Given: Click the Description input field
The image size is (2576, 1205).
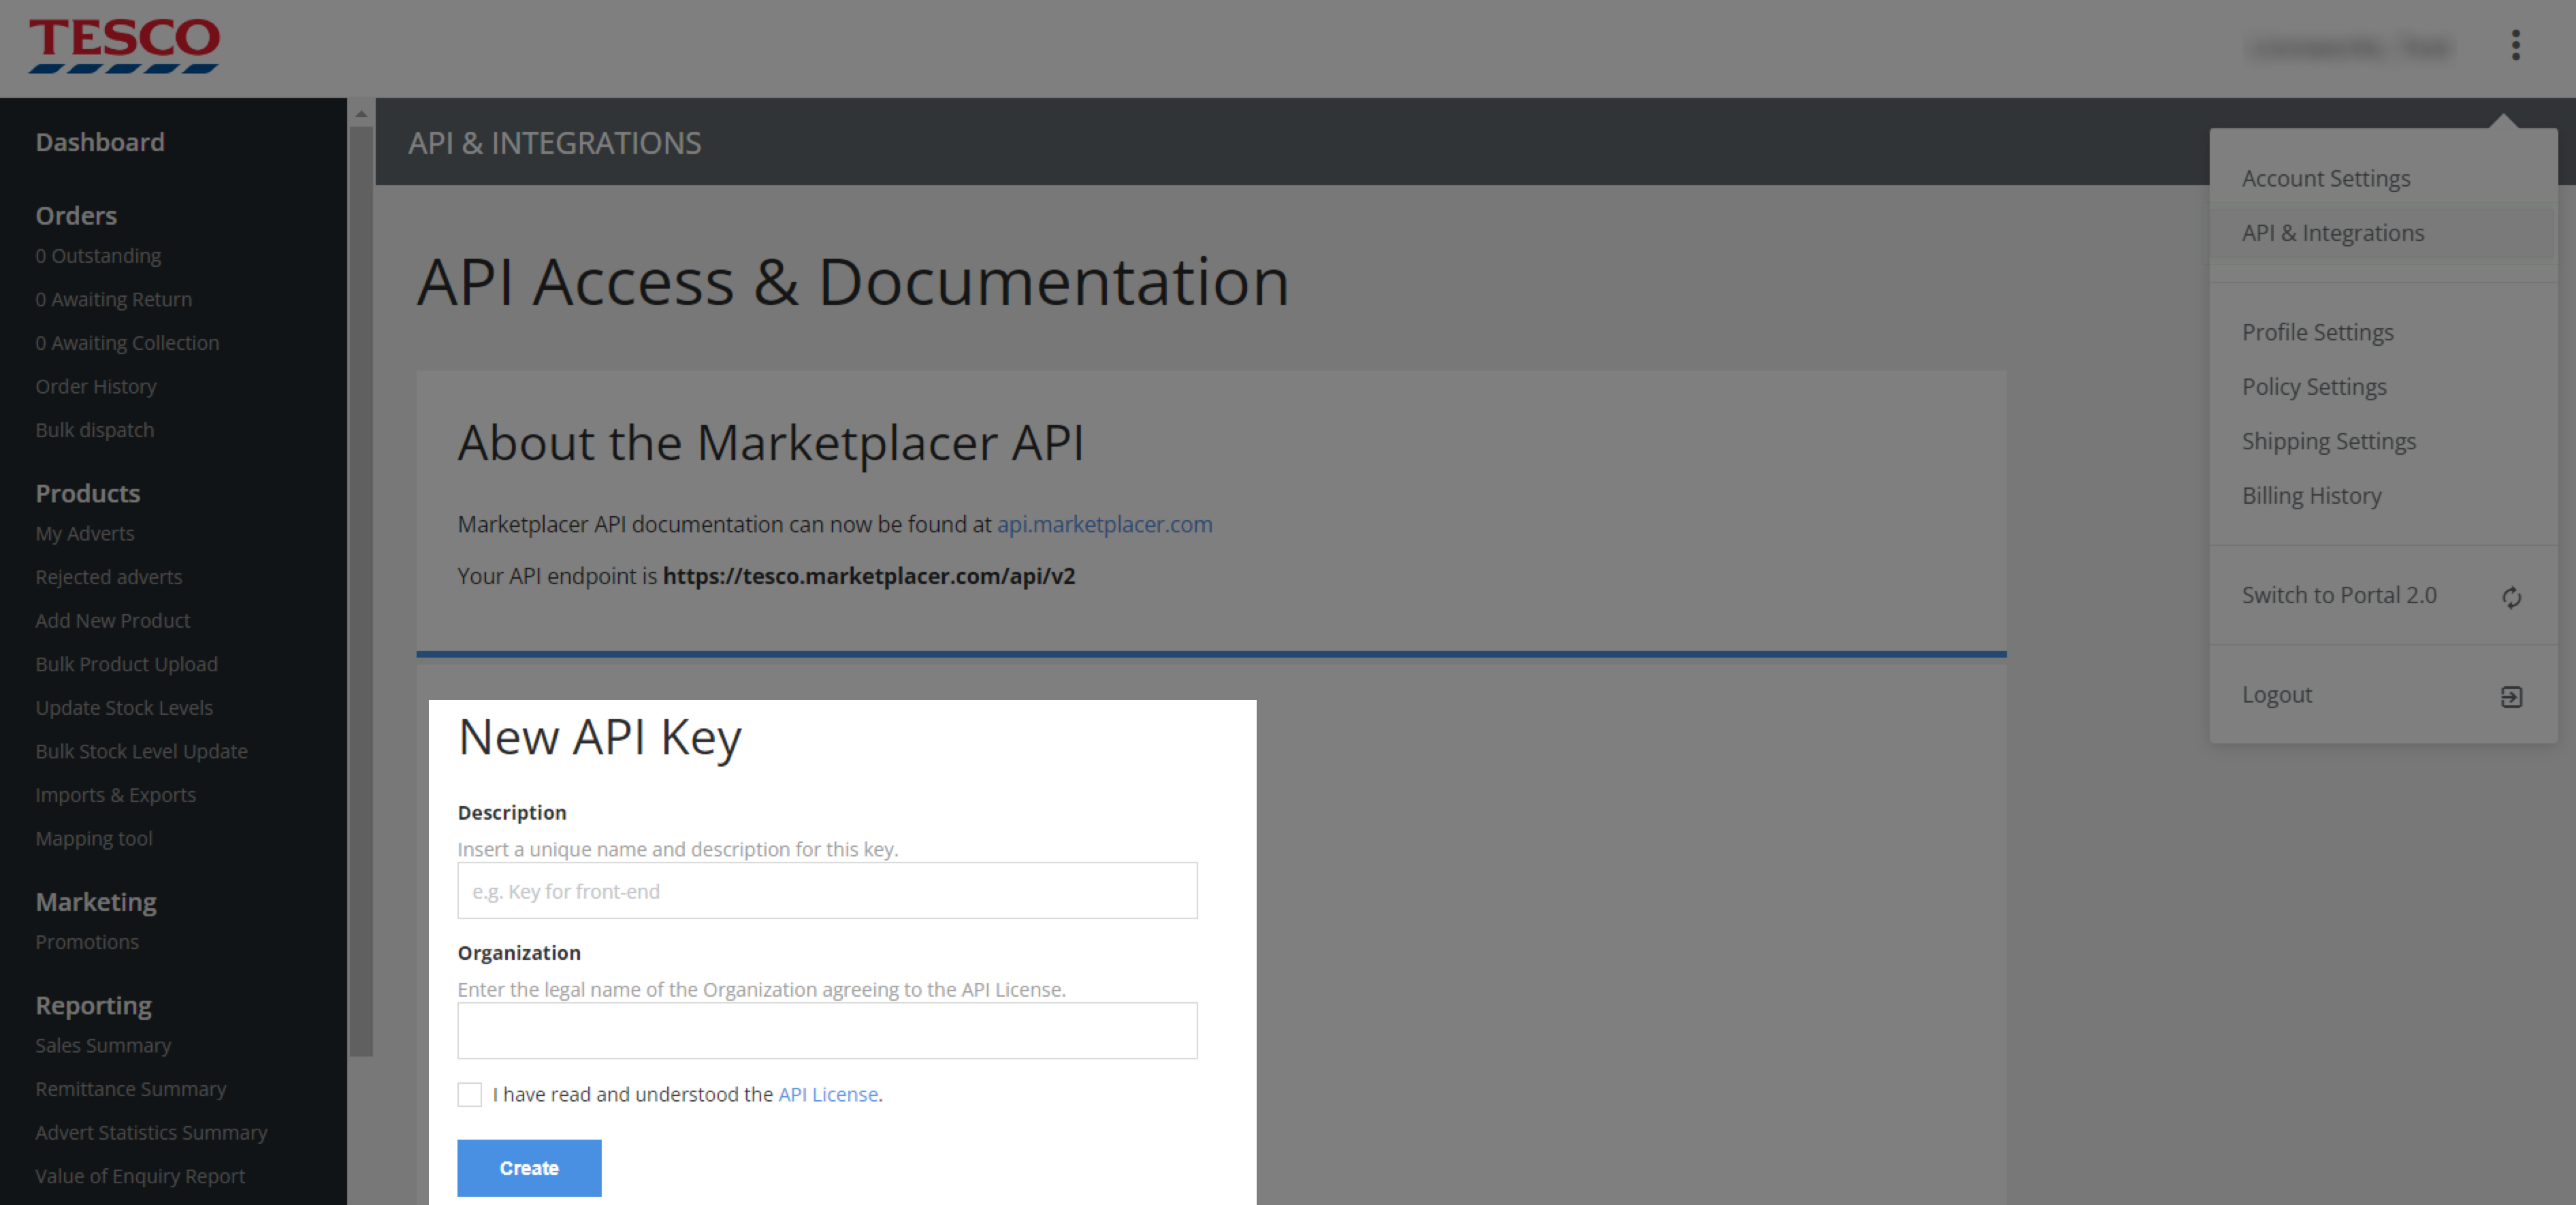Looking at the screenshot, I should 827,890.
